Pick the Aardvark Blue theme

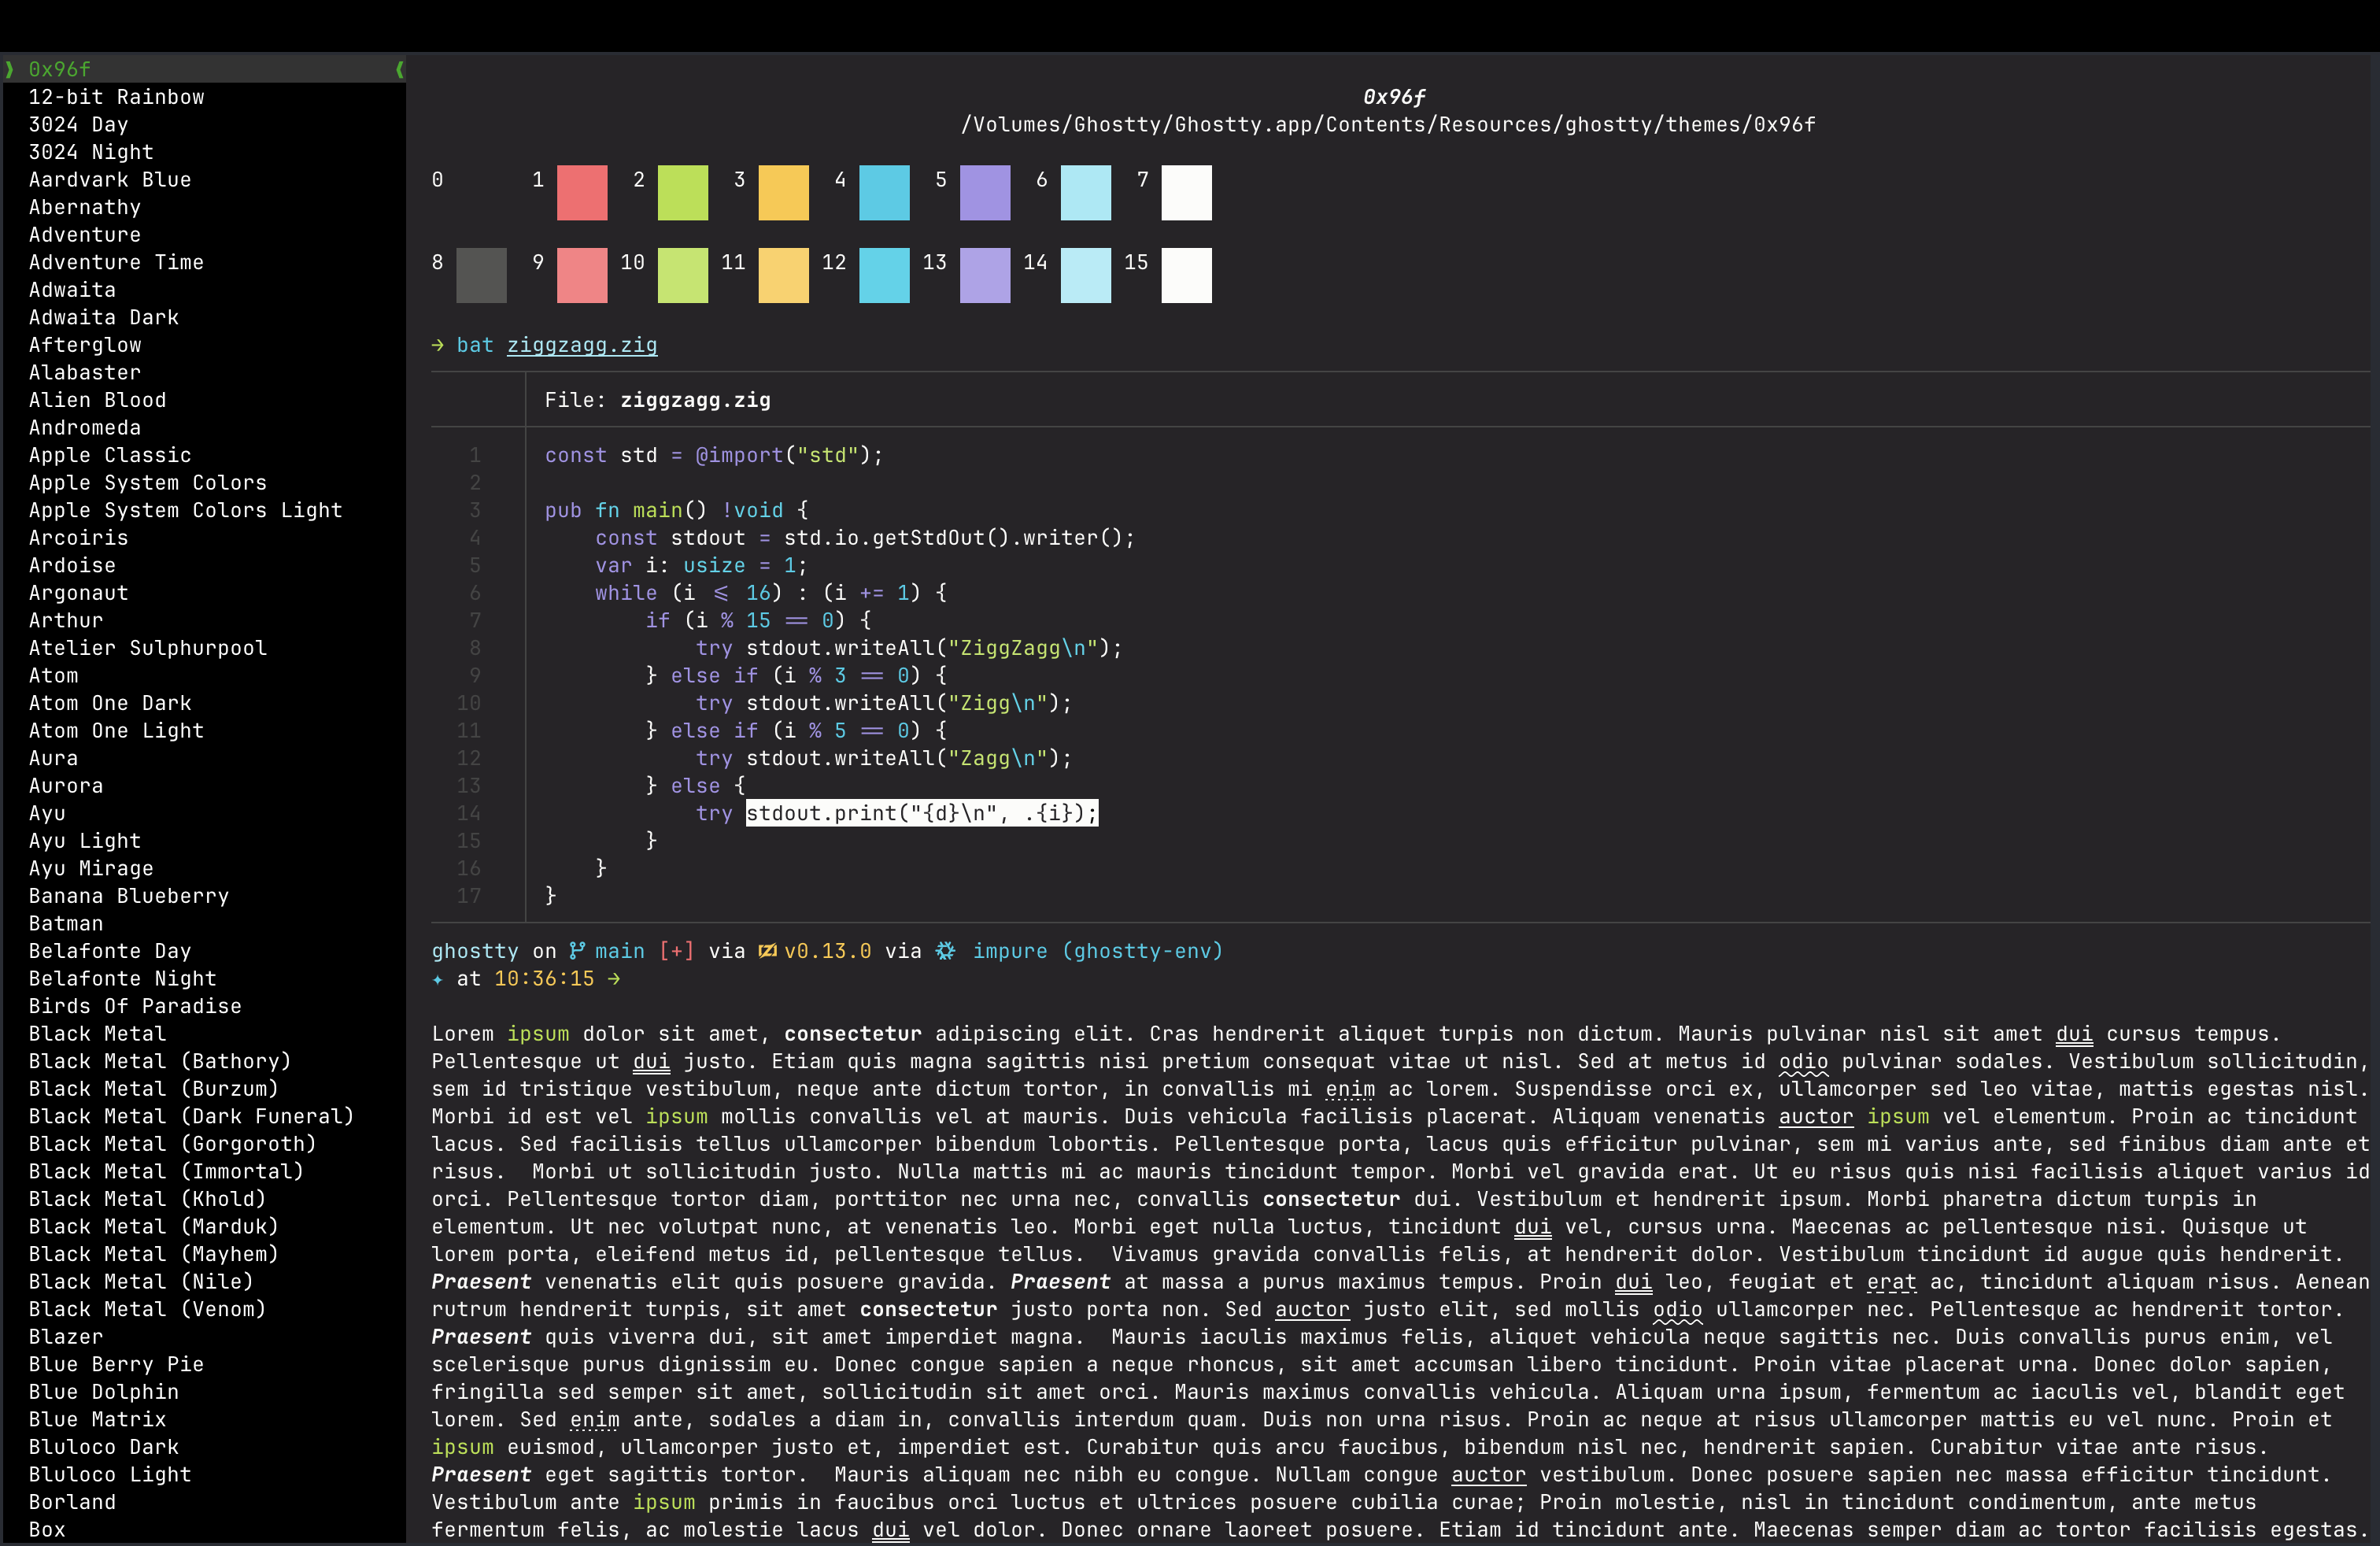(x=110, y=180)
